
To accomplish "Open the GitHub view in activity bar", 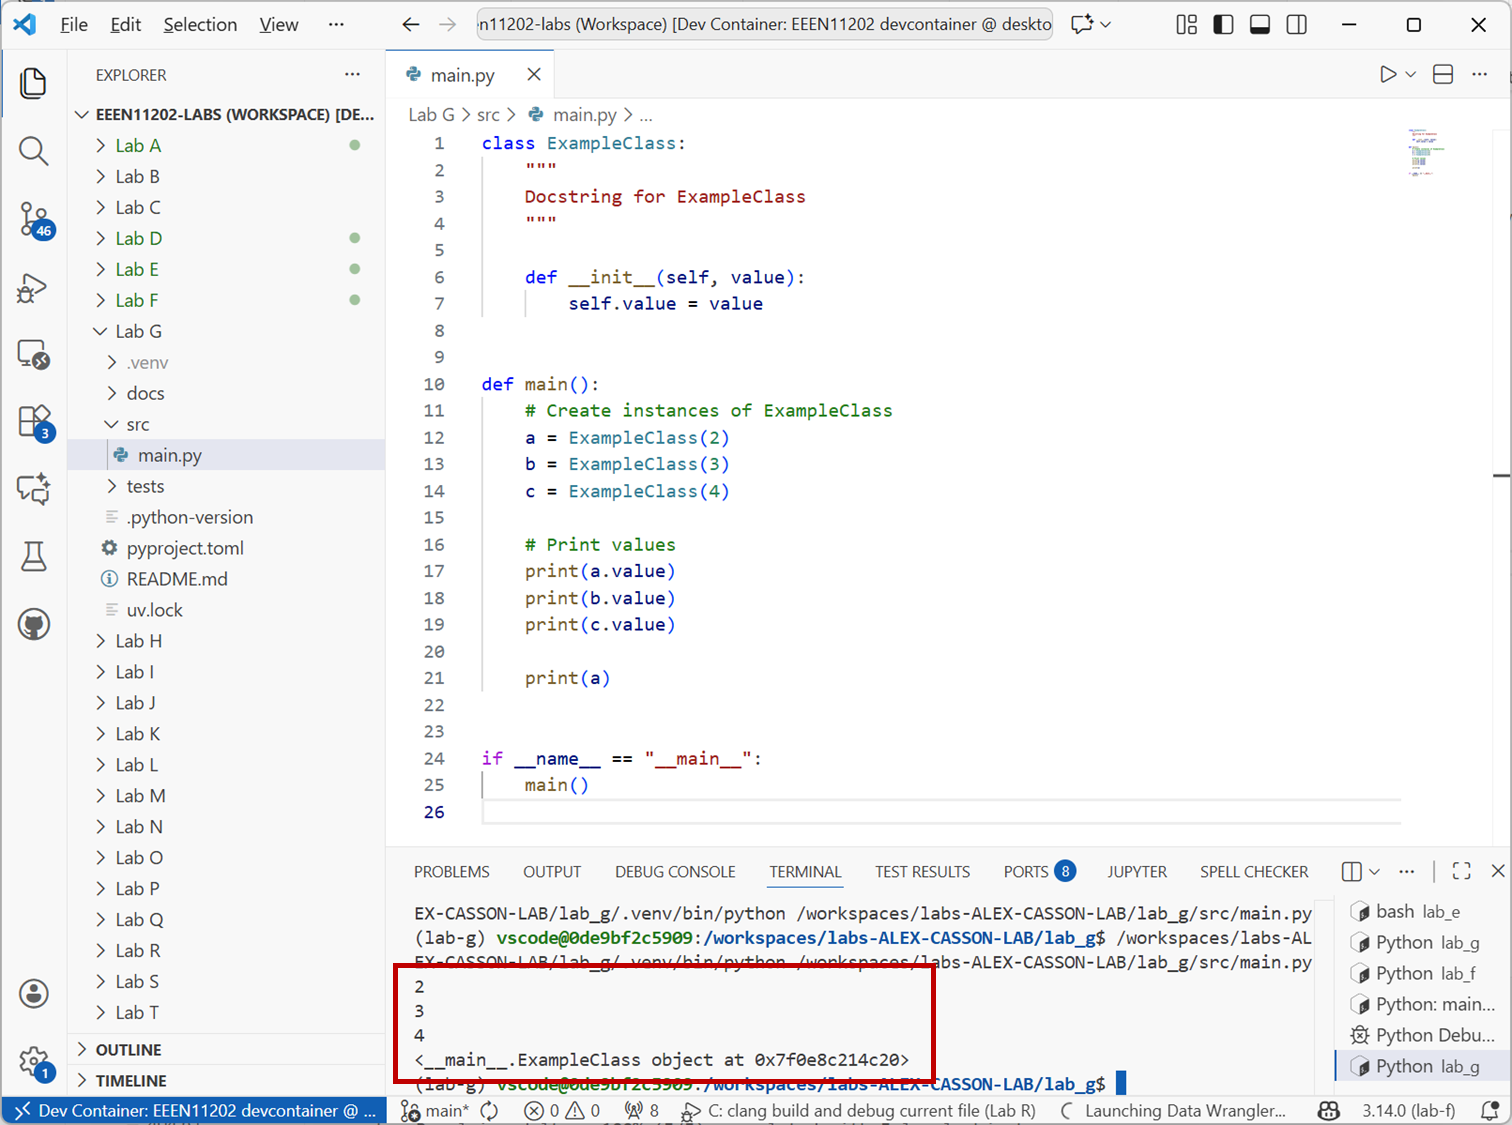I will coord(33,625).
